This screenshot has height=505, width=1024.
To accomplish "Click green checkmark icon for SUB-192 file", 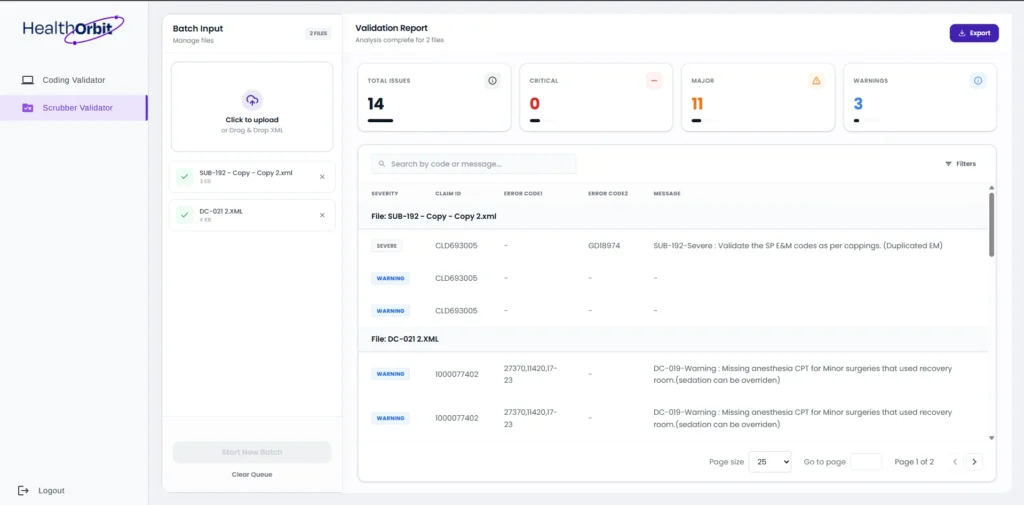I will [x=184, y=176].
